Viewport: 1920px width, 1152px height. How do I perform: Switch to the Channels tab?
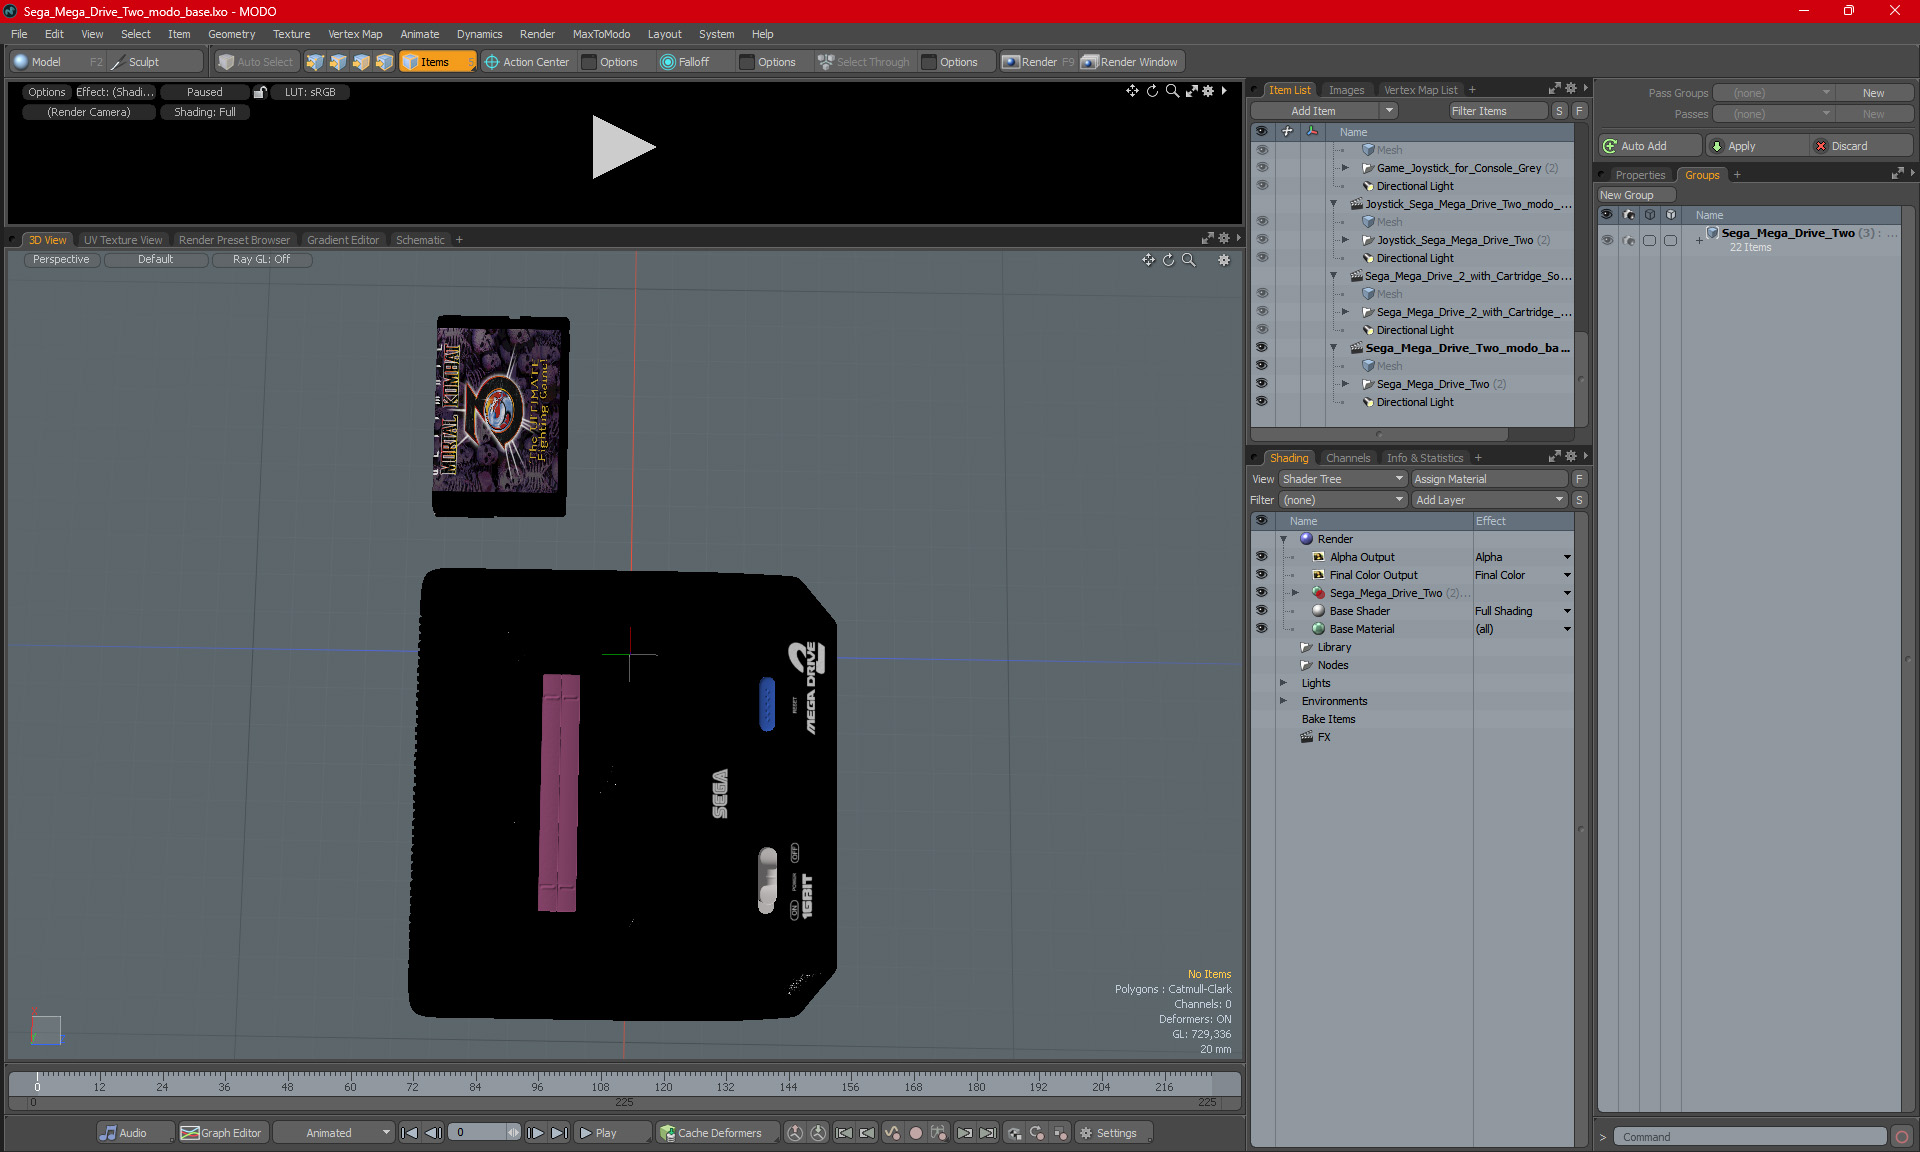coord(1347,458)
